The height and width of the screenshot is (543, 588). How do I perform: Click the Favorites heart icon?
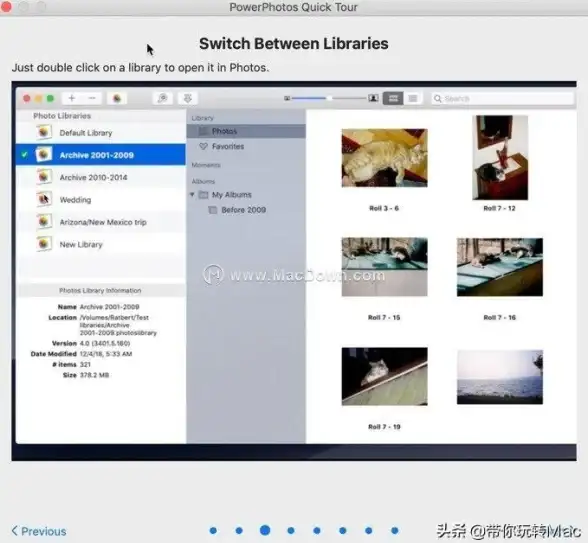tap(203, 146)
